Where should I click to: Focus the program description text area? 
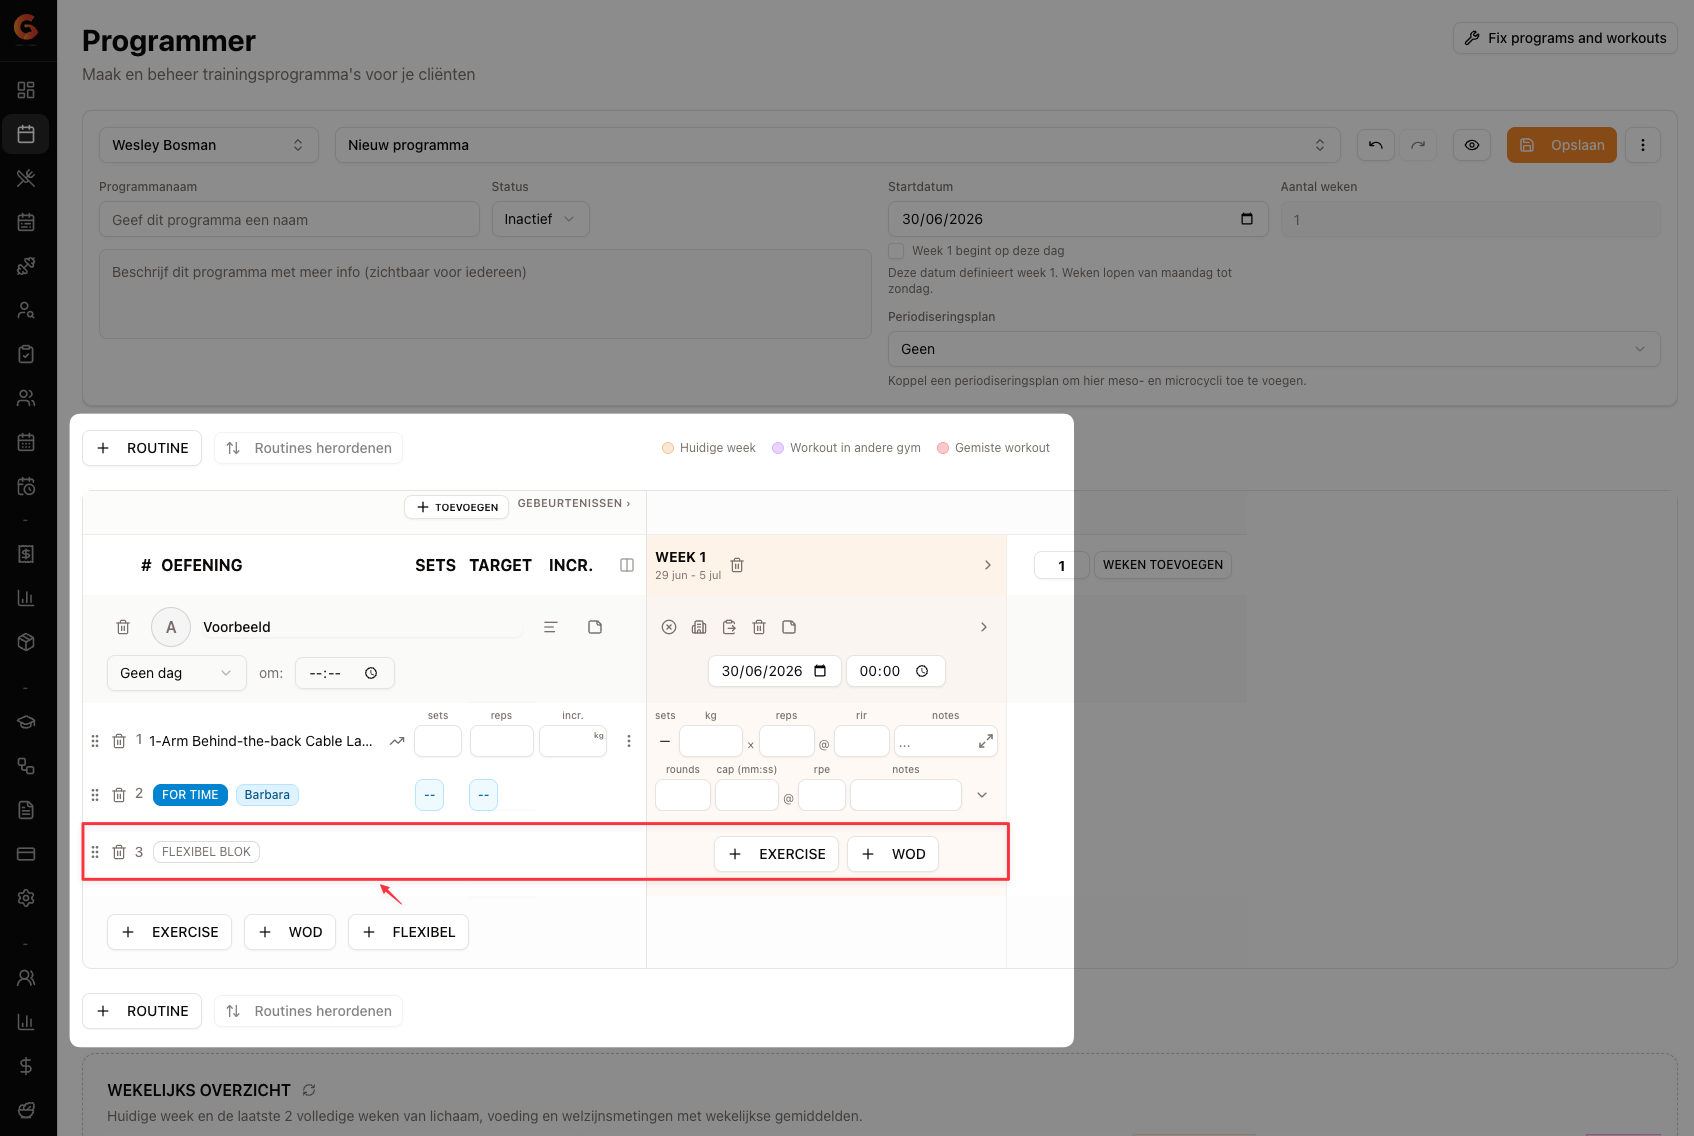(x=485, y=294)
